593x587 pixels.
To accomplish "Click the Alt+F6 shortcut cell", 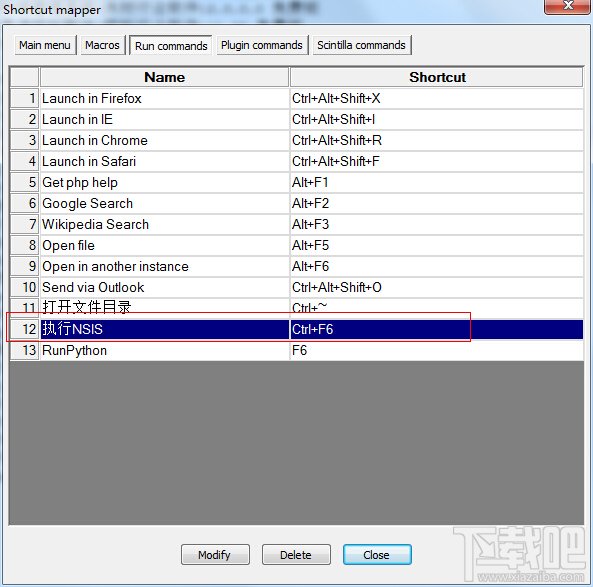I will tap(437, 267).
